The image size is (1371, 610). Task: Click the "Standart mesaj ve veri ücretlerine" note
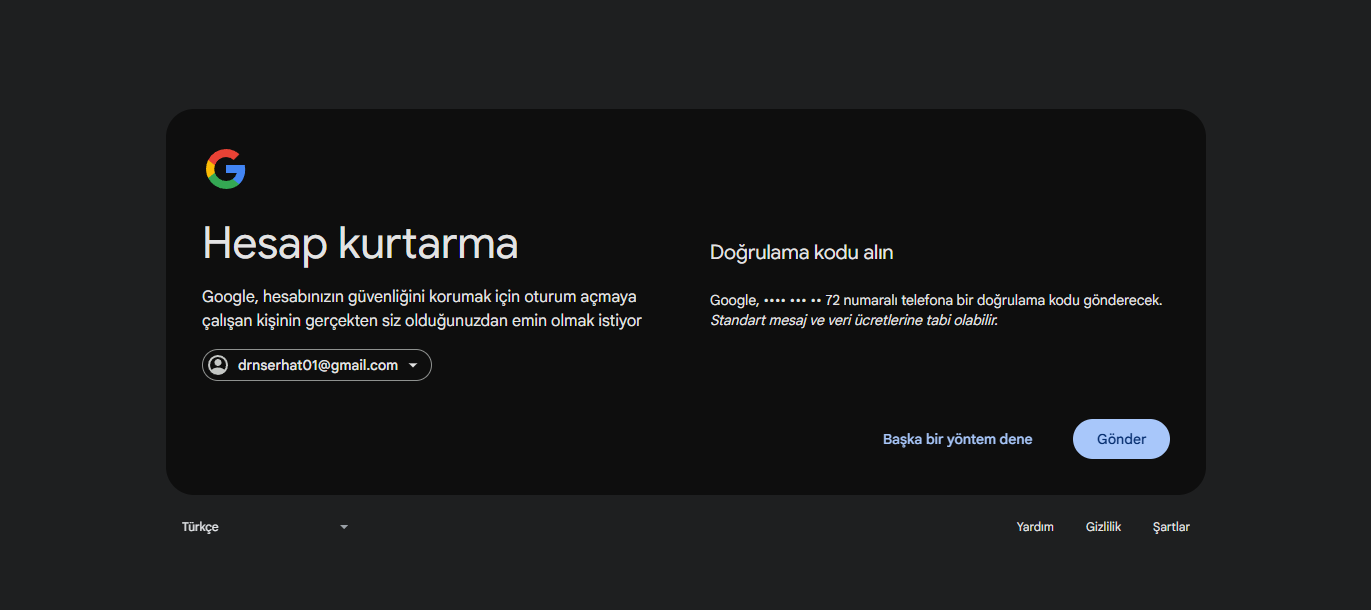(854, 320)
